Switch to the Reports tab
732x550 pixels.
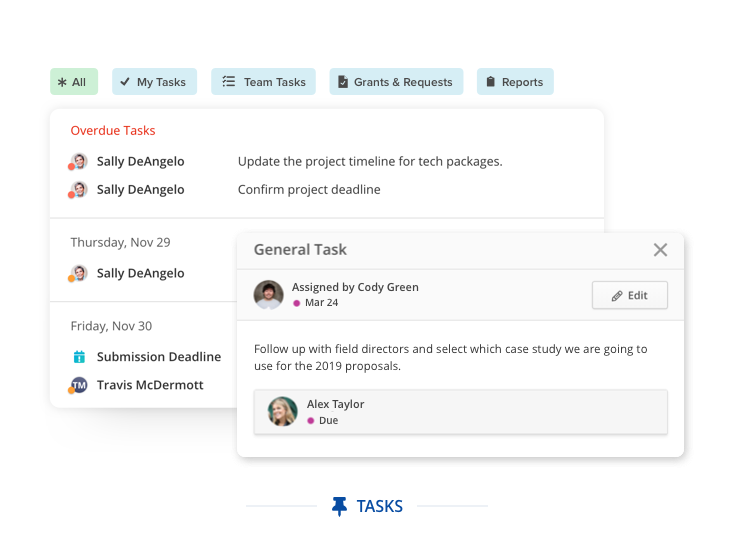(x=515, y=82)
